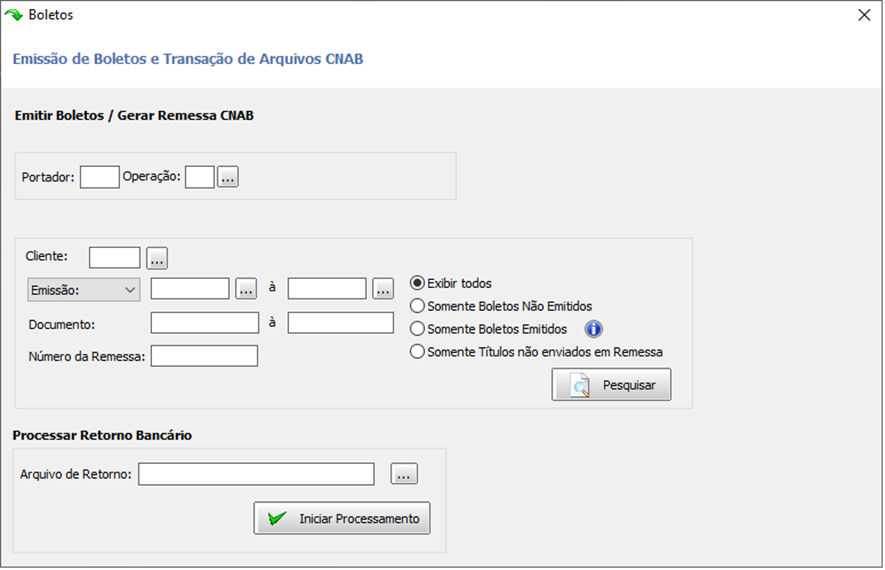Screen dimensions: 885x570
Task: Click the Iniciar Processamento button
Action: pyautogui.click(x=342, y=518)
